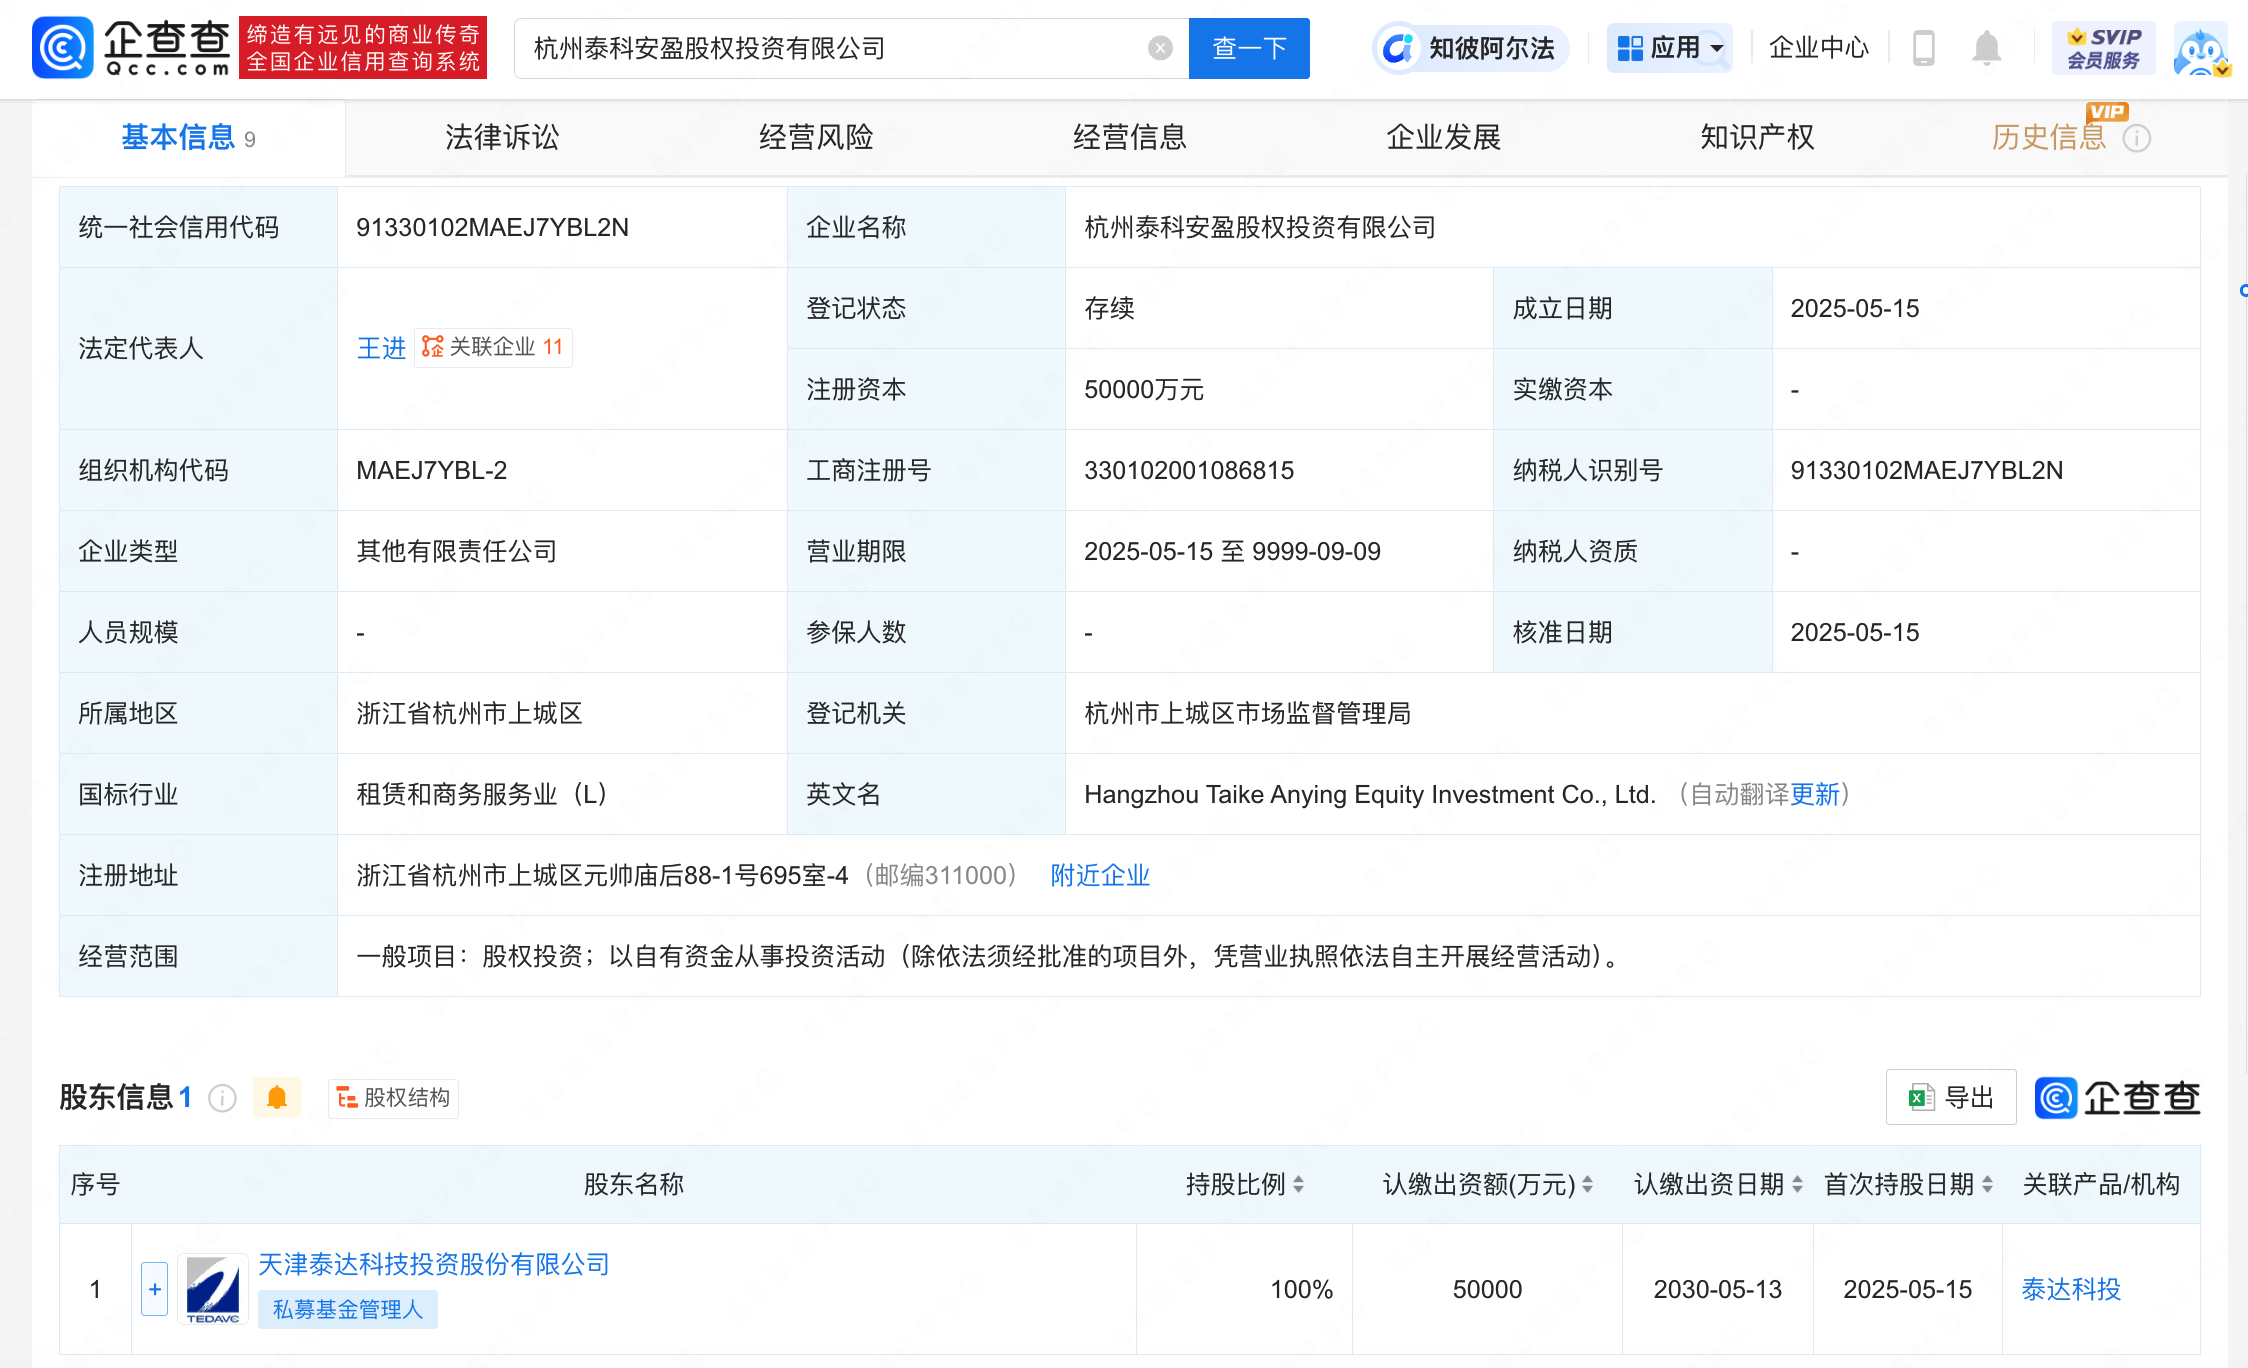This screenshot has height=1368, width=2248.
Task: Switch to 法律诉讼 tab
Action: pos(502,138)
